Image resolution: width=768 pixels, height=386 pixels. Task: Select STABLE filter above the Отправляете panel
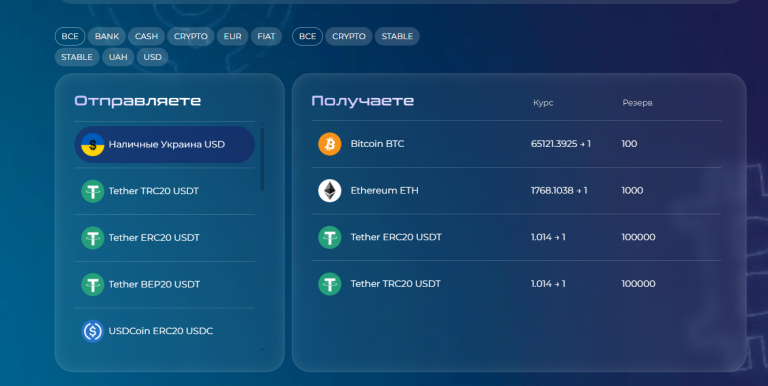(x=77, y=57)
